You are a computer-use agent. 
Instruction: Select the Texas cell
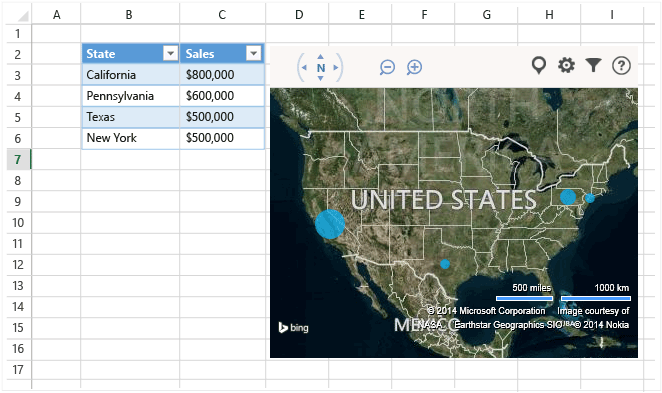point(130,117)
